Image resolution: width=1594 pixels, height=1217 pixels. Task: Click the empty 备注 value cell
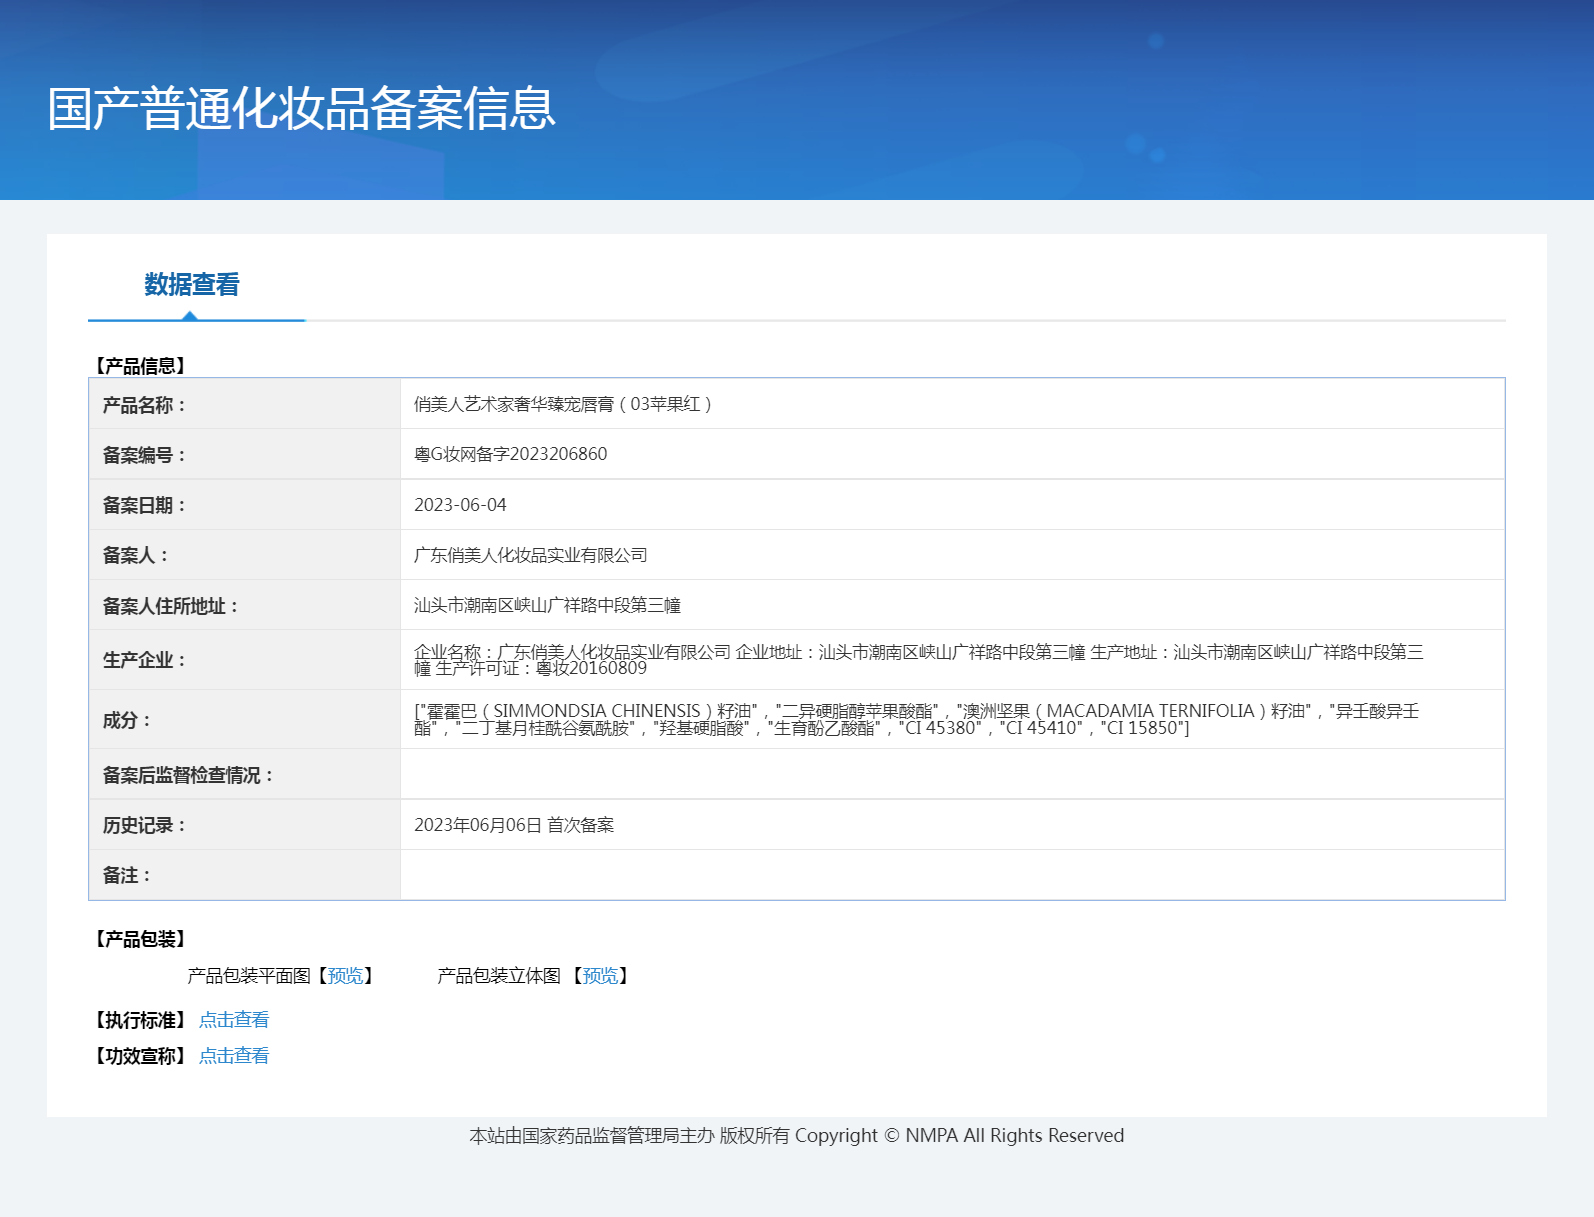[951, 875]
